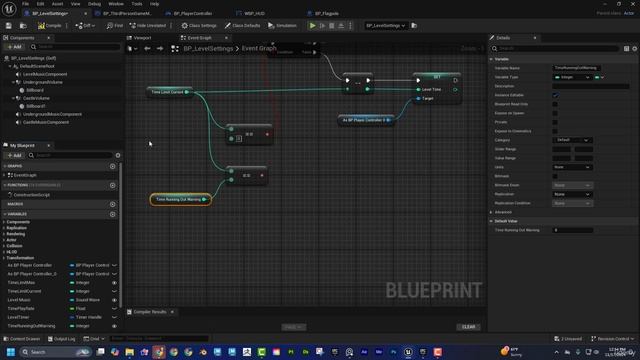Open the Tools menu
Image resolution: width=640 pixels, height=360 pixels.
tap(137, 4)
